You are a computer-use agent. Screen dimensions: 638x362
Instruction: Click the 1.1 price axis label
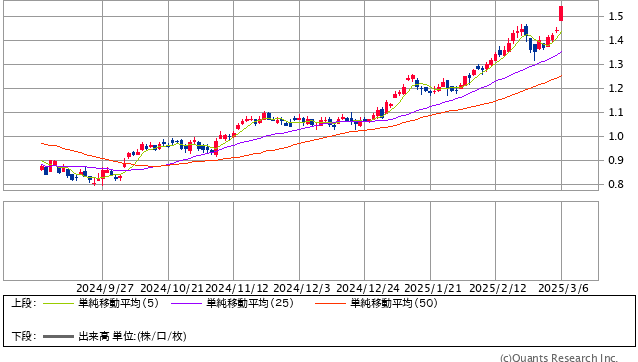[616, 112]
